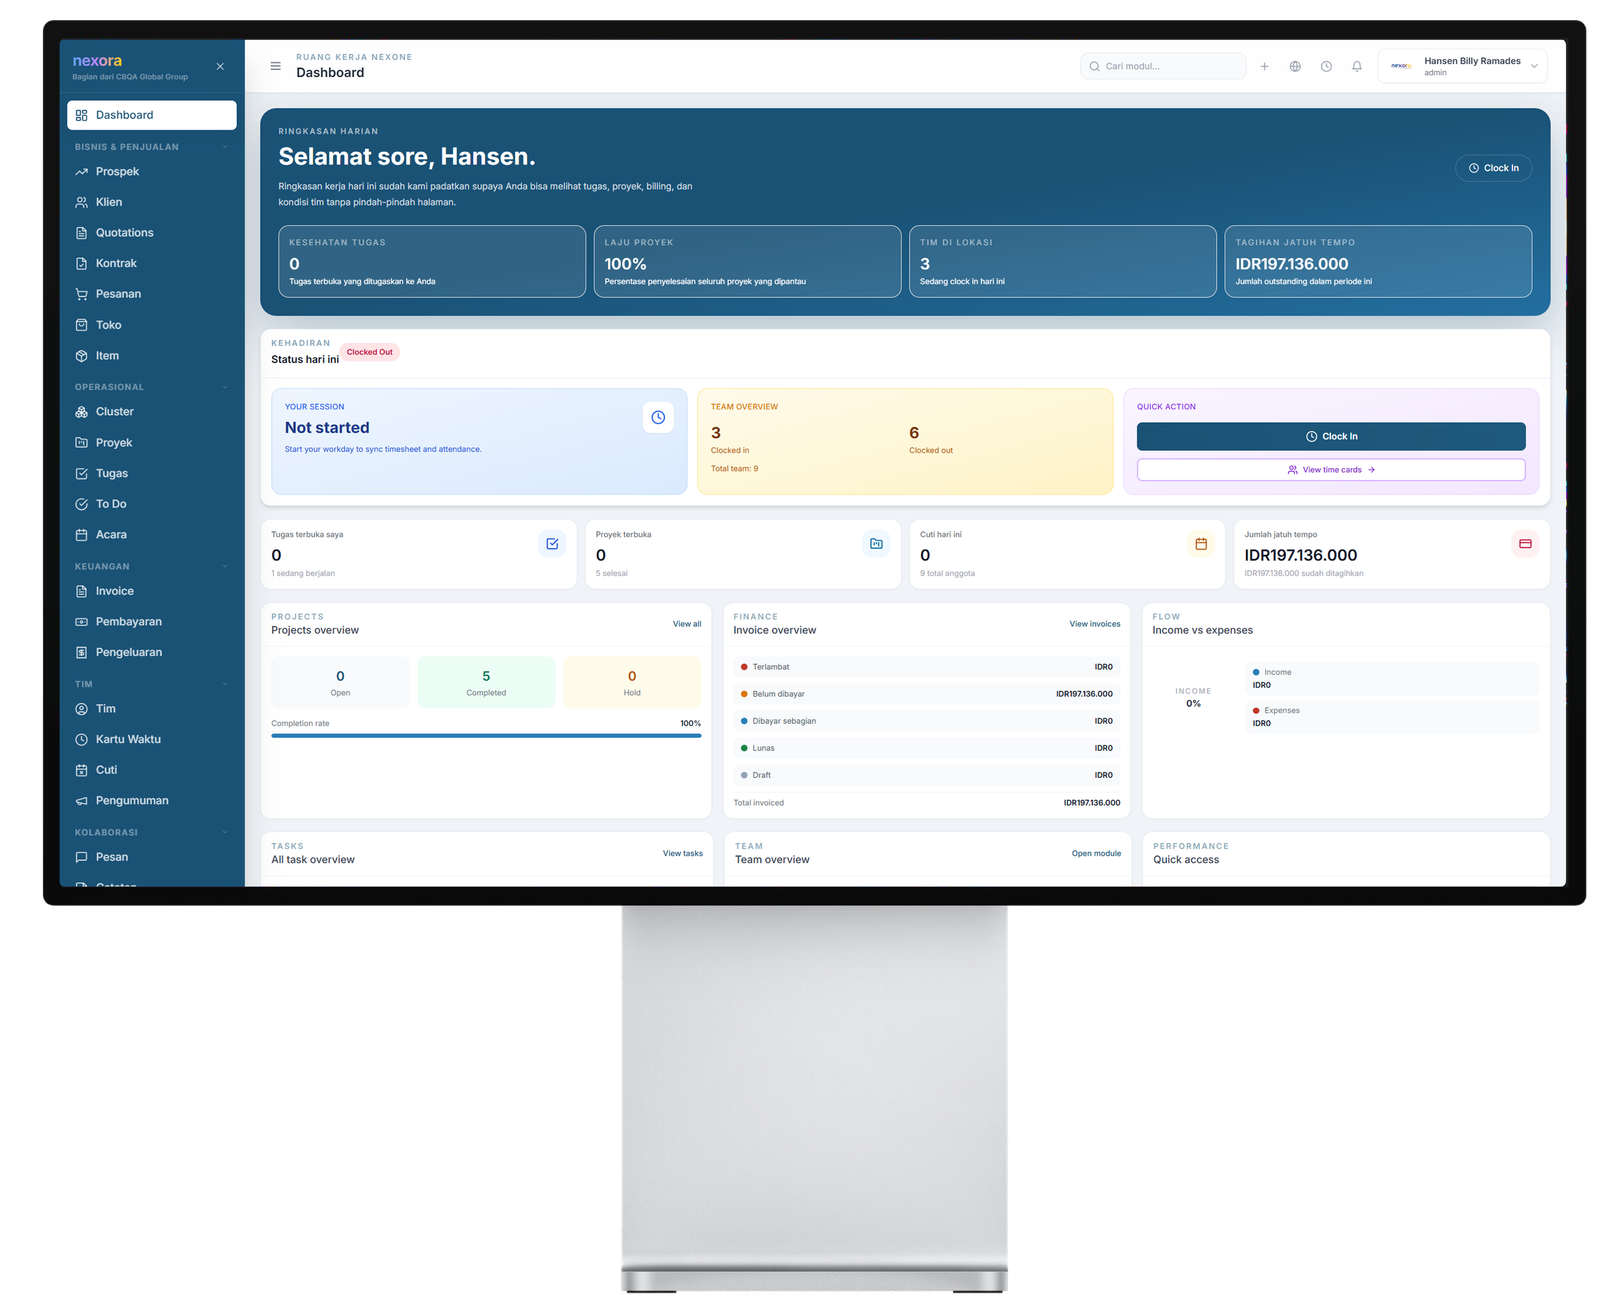Click the Clocked Out status badge
This screenshot has width=1600, height=1304.
pos(370,352)
